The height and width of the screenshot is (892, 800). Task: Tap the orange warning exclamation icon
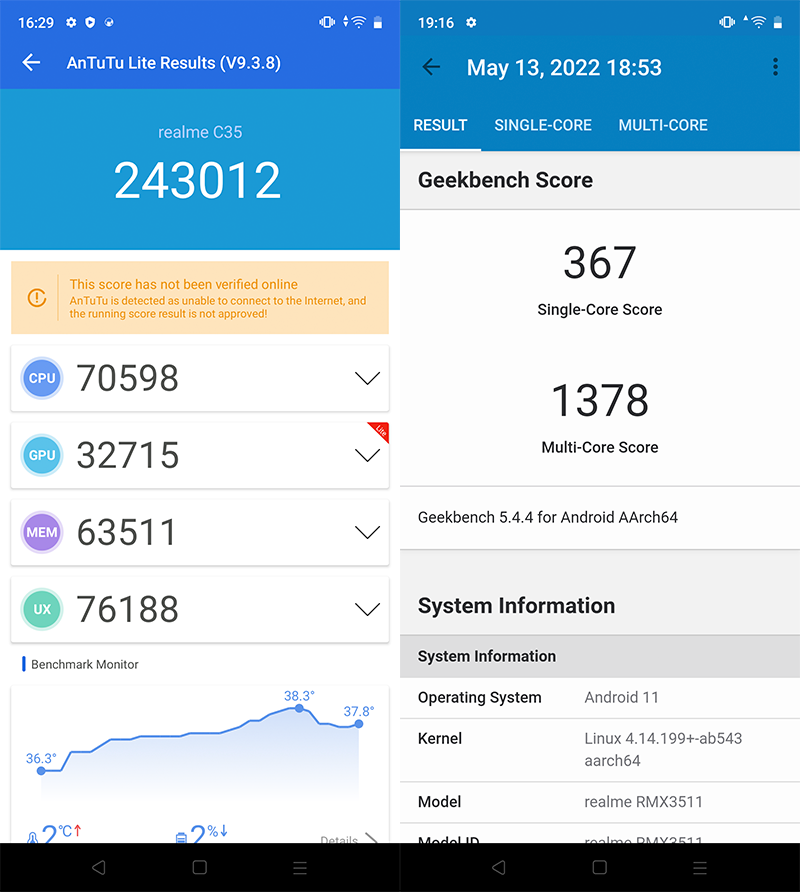[x=37, y=297]
